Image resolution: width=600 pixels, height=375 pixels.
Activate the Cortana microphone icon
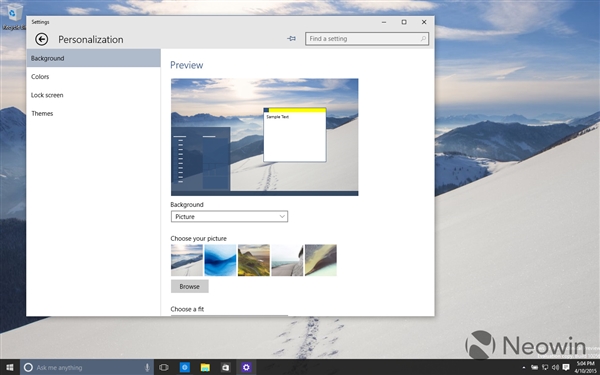(x=147, y=367)
